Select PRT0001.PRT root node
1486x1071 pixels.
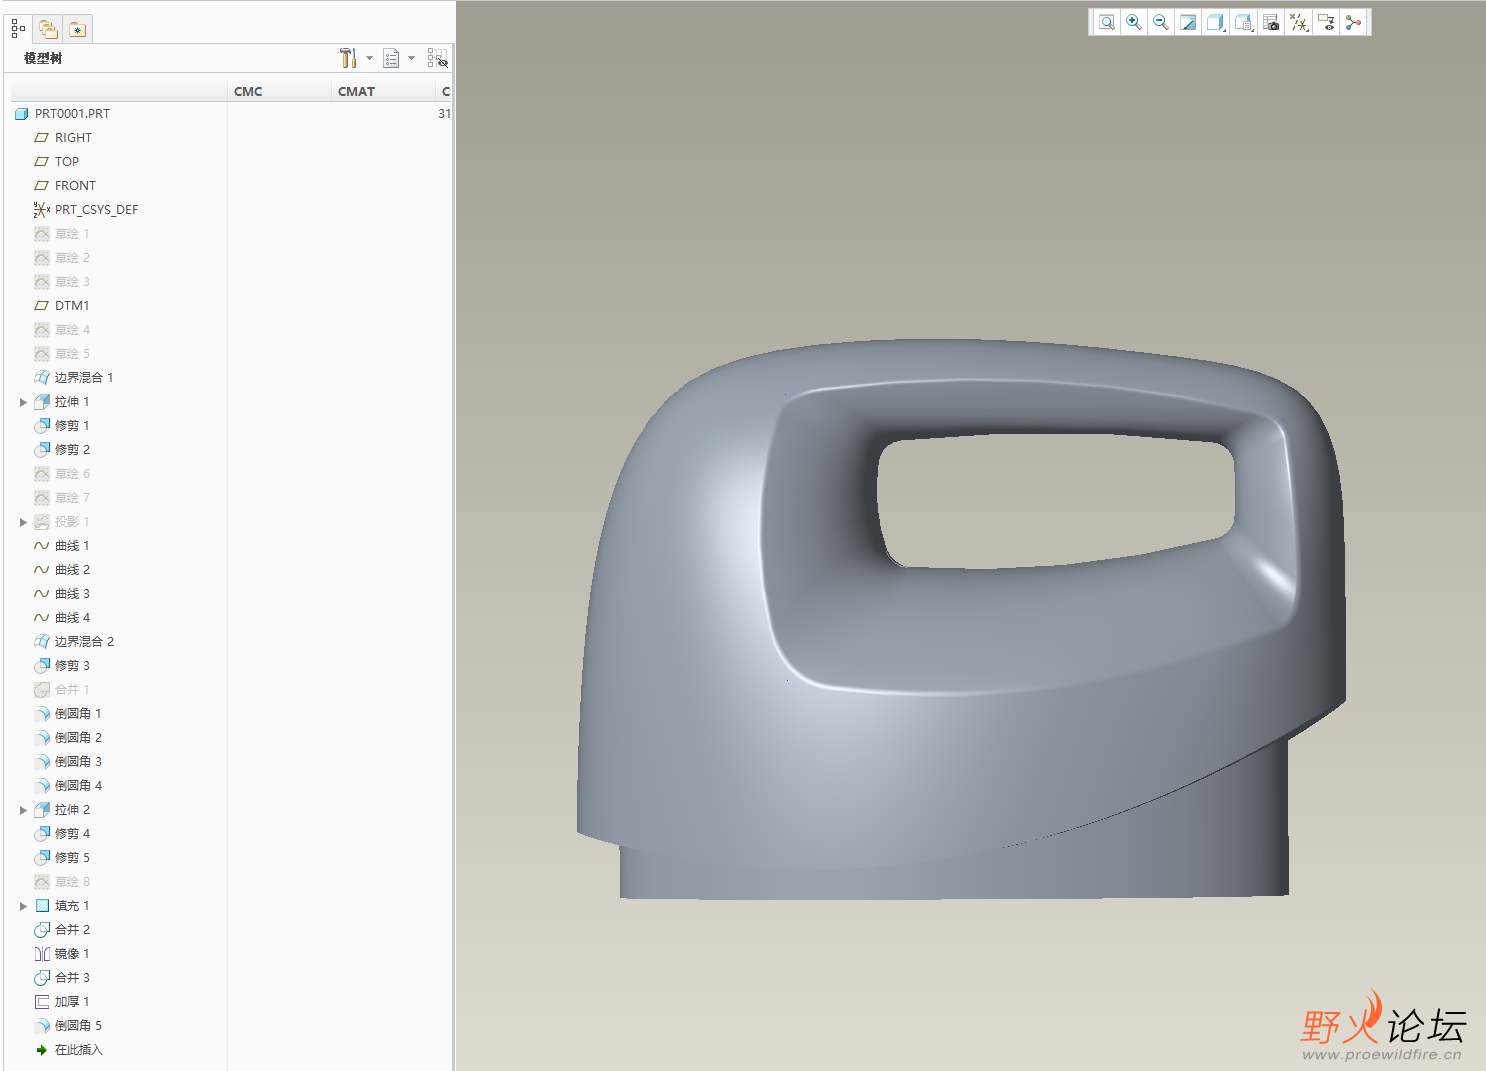coord(72,114)
